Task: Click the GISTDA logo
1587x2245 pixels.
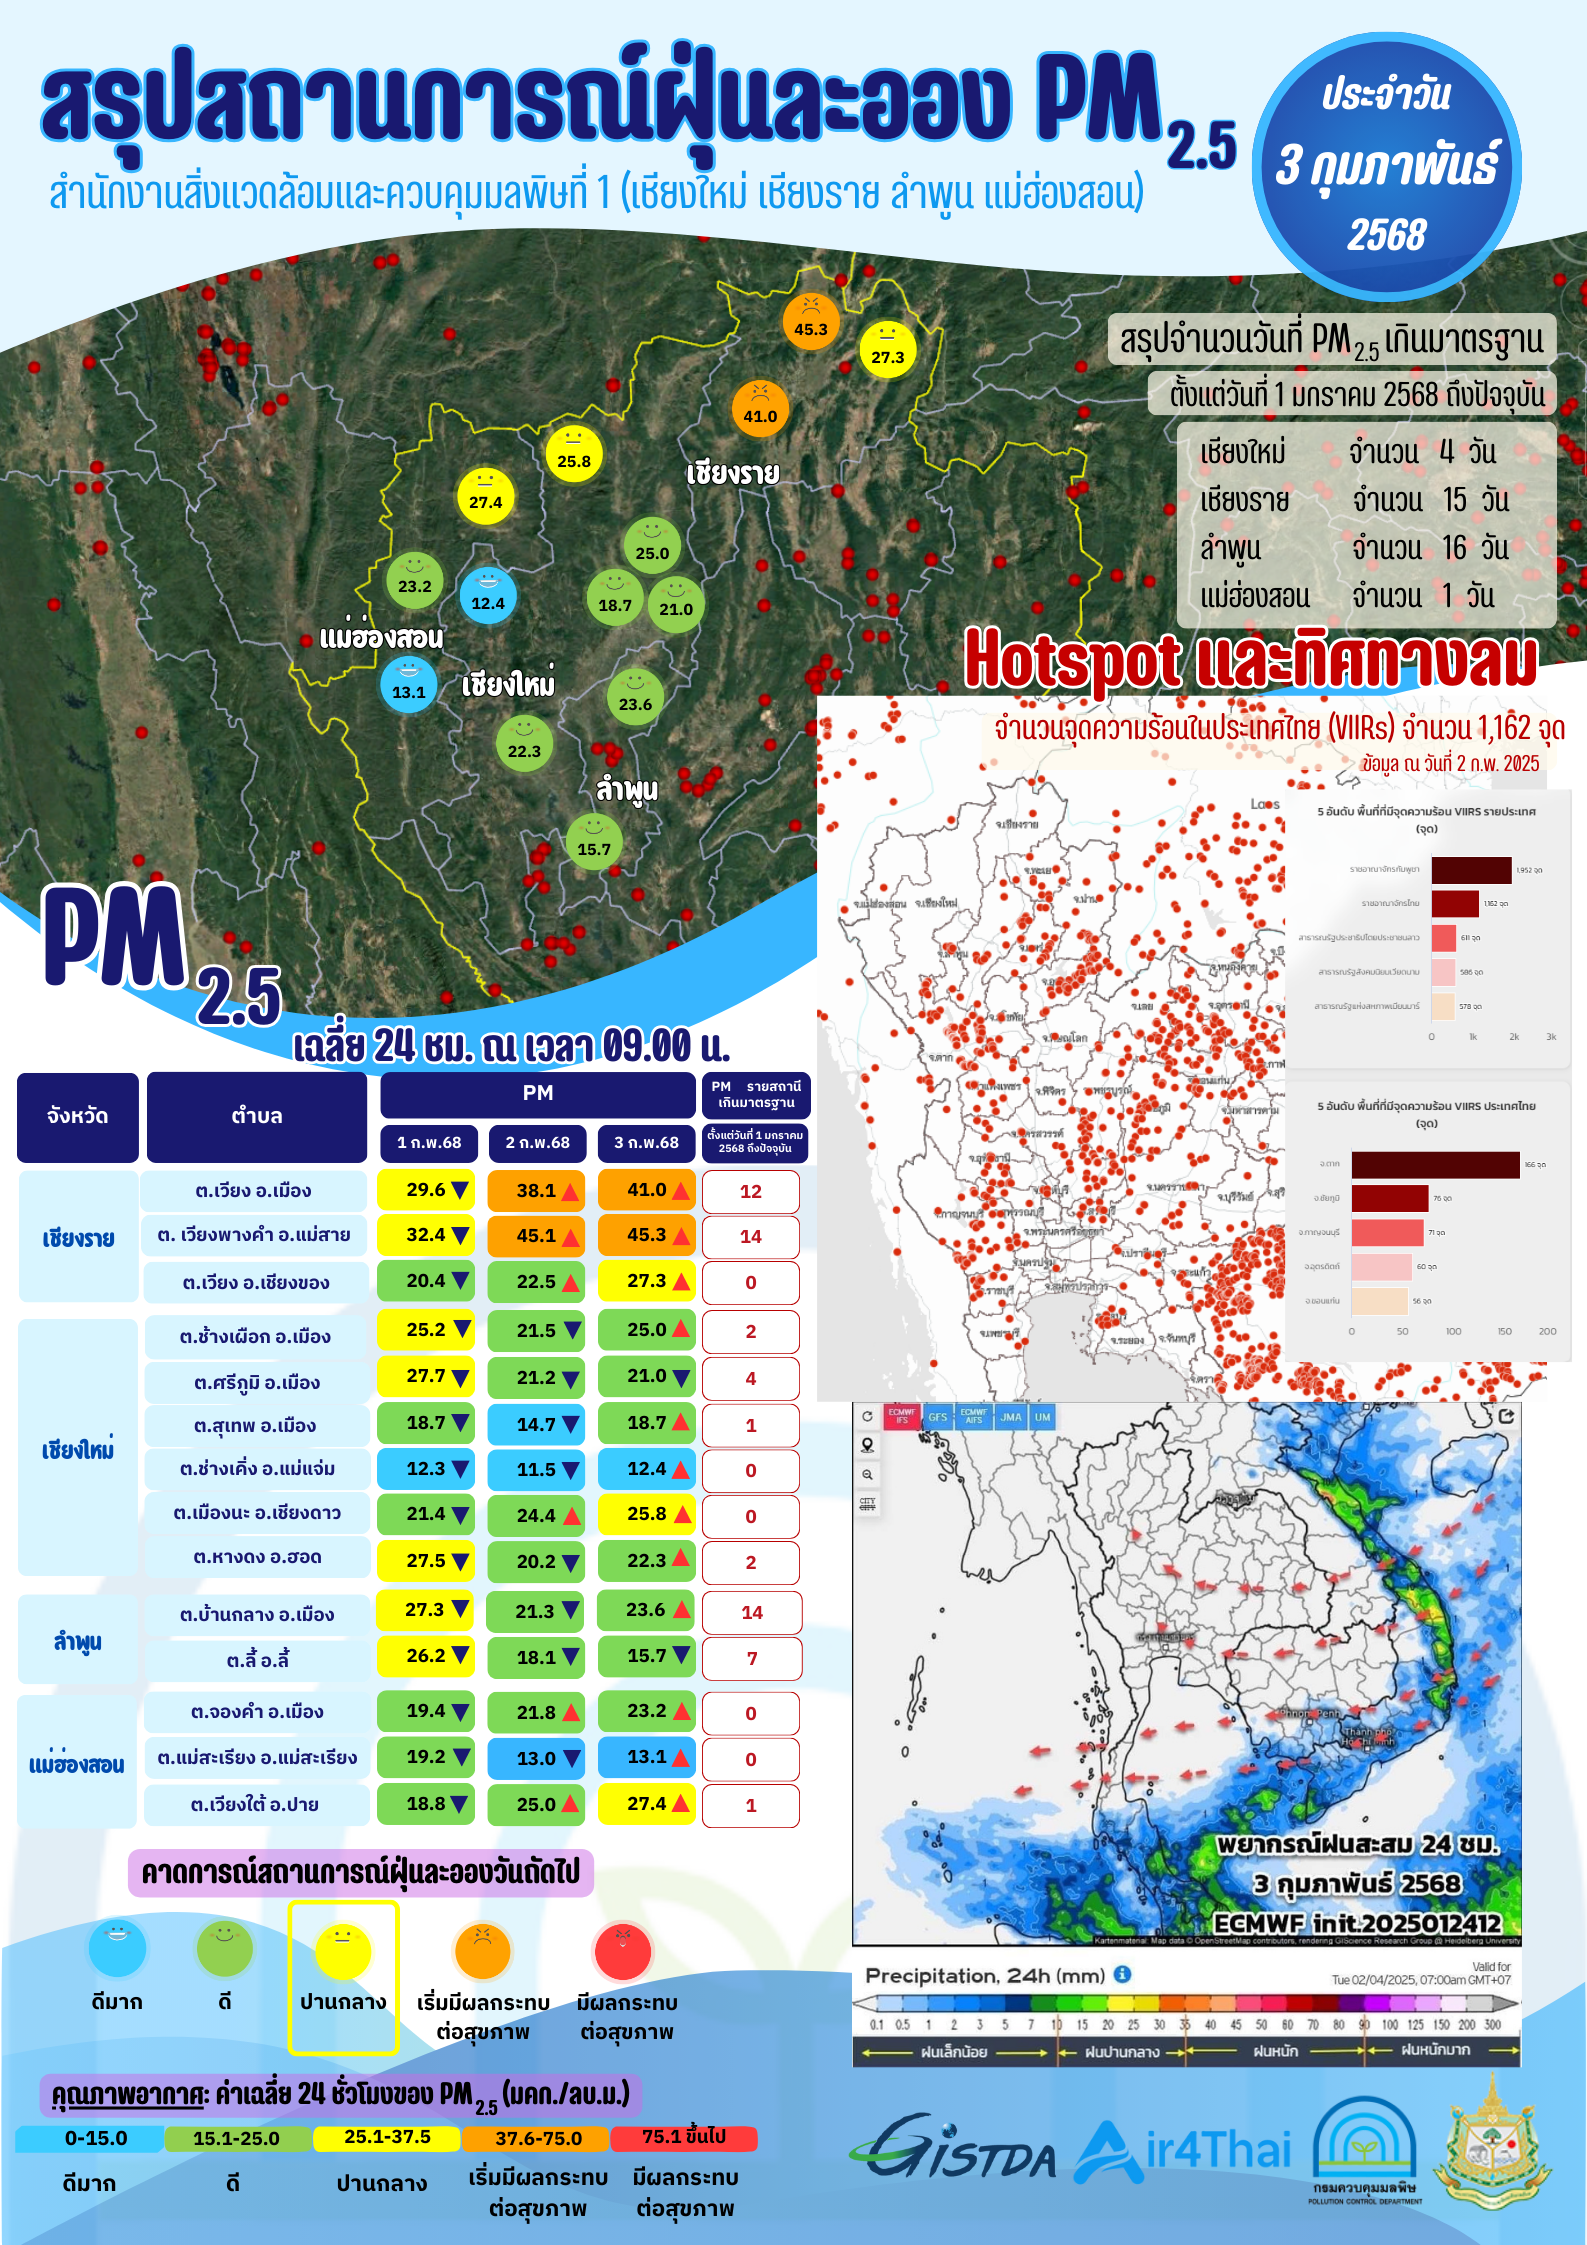Action: click(953, 2150)
